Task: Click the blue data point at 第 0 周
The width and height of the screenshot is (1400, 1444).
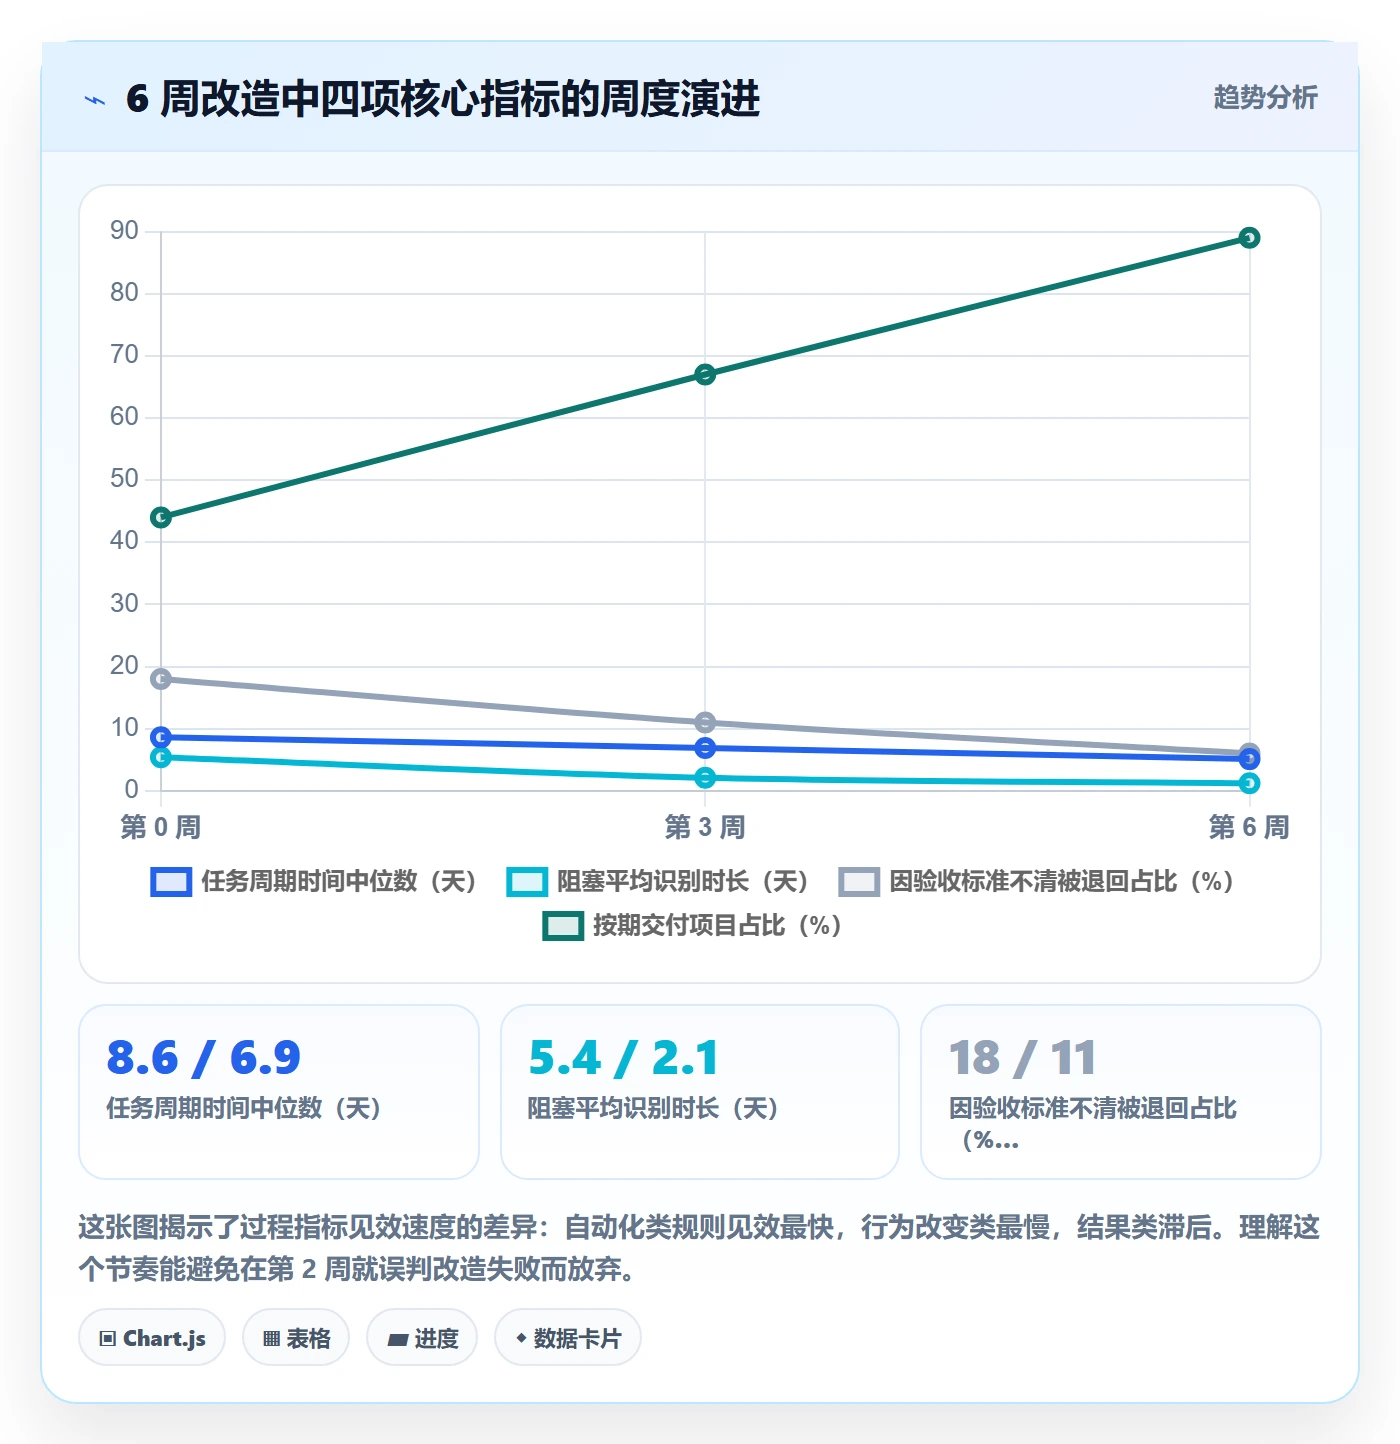Action: point(161,737)
